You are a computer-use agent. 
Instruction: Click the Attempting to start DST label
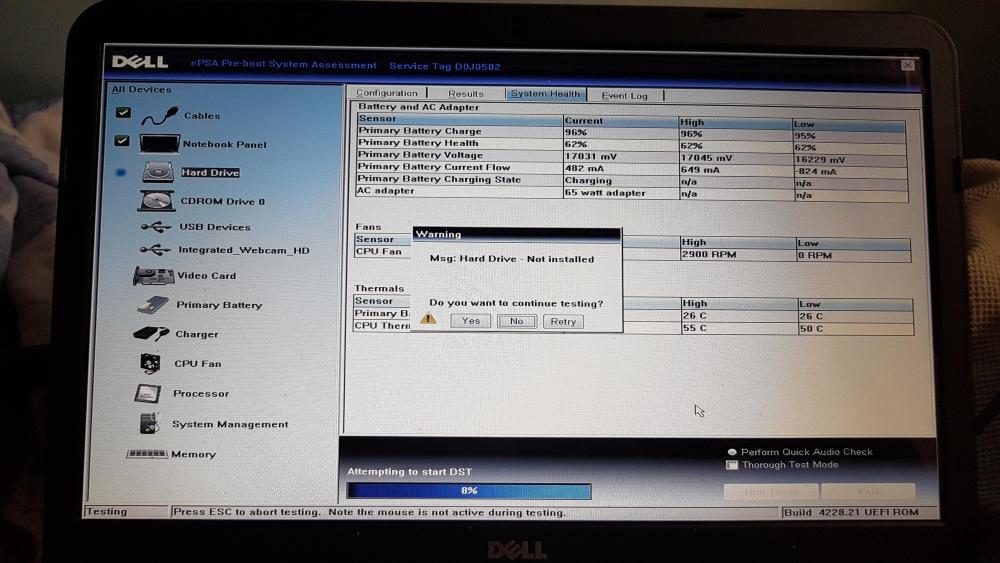click(409, 472)
